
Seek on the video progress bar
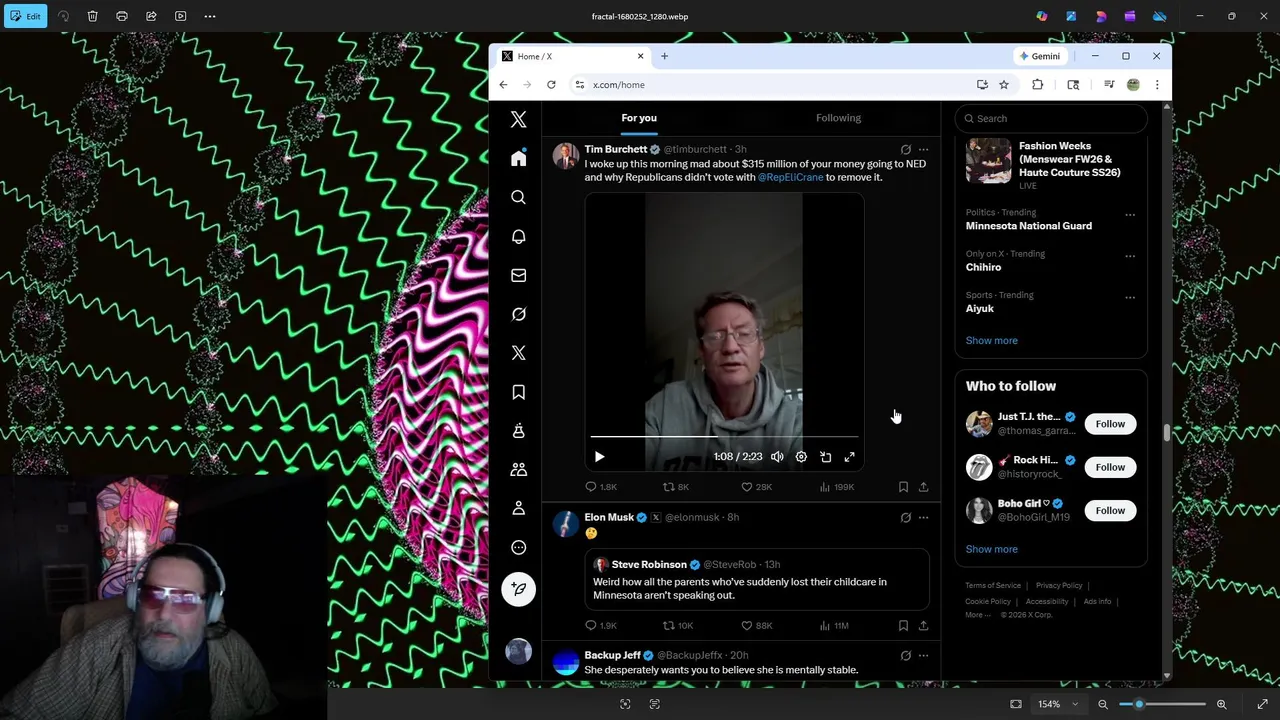(x=724, y=437)
